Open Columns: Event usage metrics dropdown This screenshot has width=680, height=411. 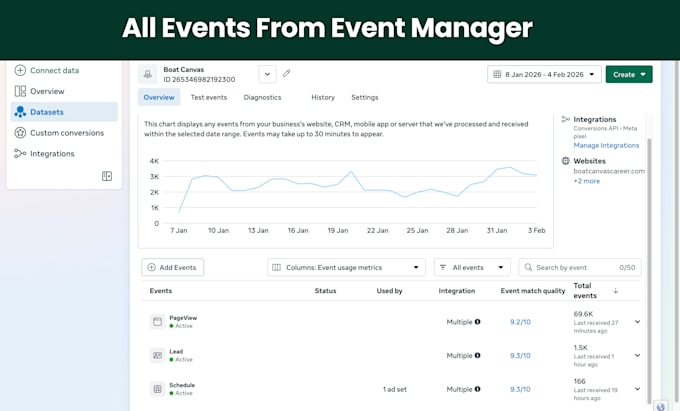click(347, 267)
